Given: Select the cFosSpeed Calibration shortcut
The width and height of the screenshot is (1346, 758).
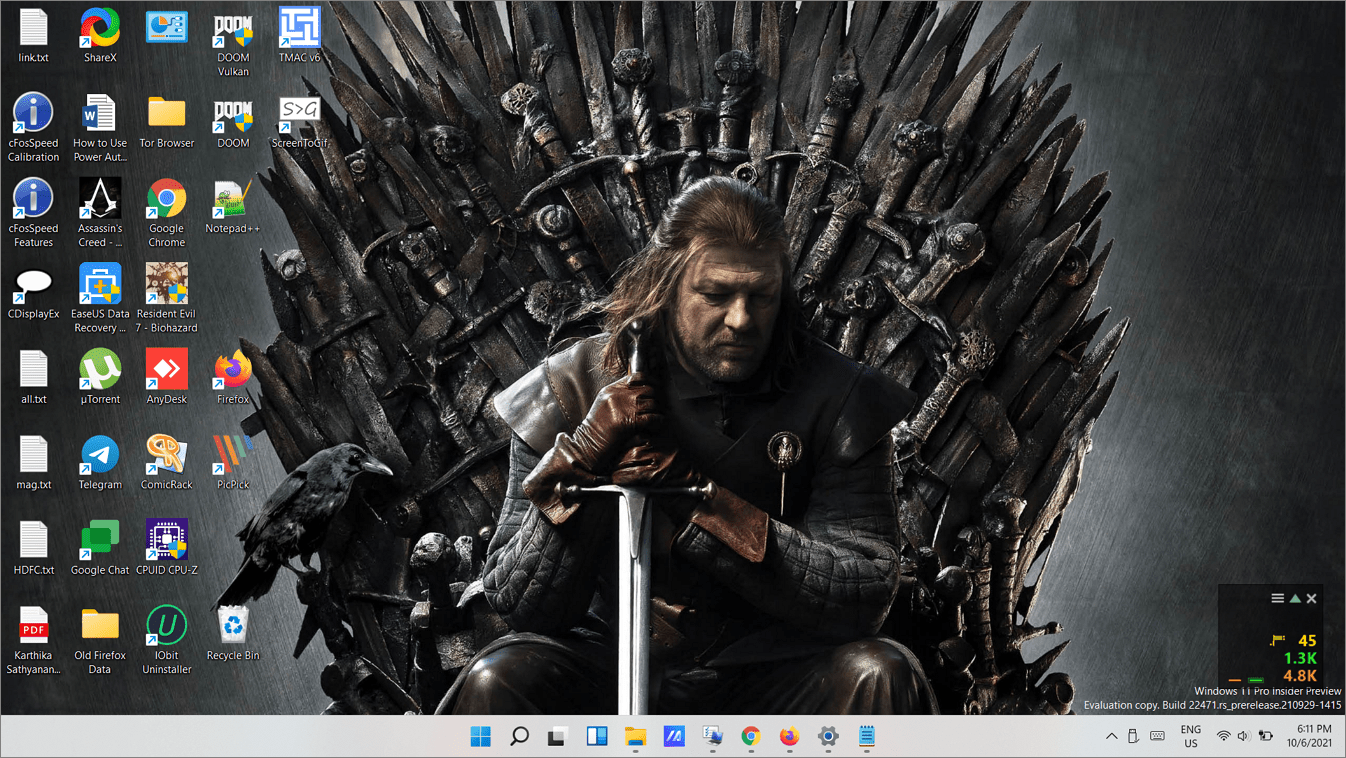Looking at the screenshot, I should [x=33, y=128].
